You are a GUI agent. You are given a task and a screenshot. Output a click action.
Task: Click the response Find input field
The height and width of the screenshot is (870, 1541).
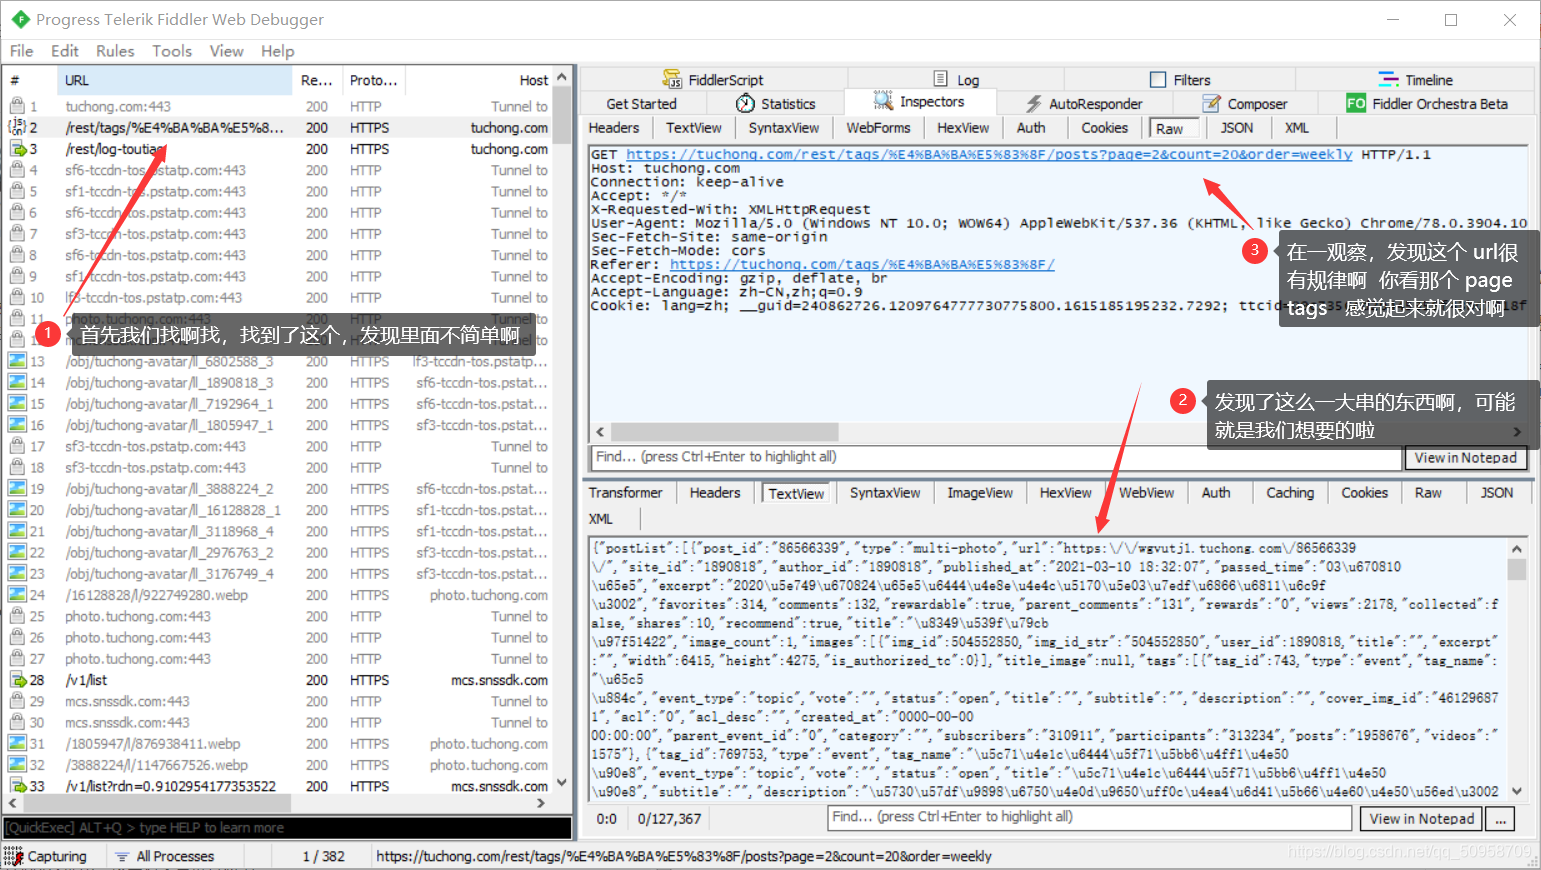pyautogui.click(x=1090, y=817)
